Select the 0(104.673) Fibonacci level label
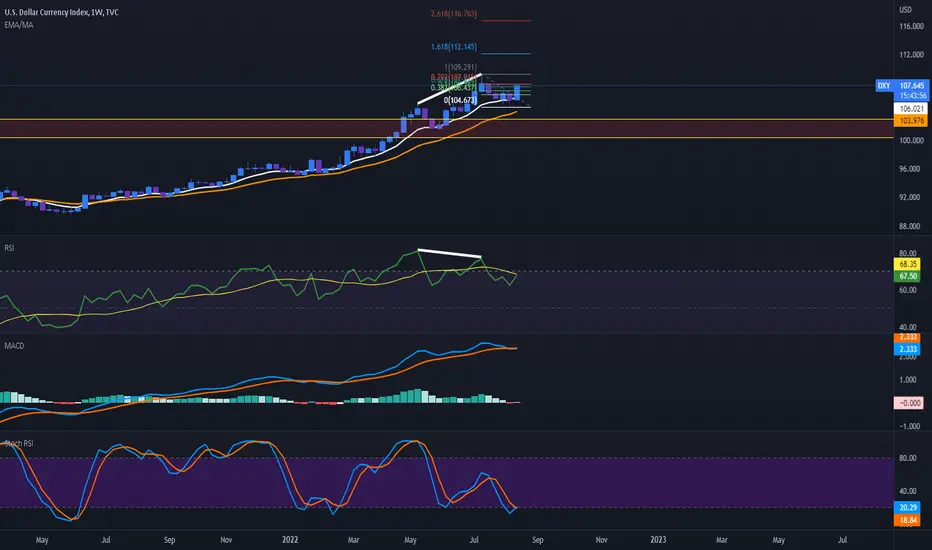This screenshot has height=550, width=932. point(460,100)
